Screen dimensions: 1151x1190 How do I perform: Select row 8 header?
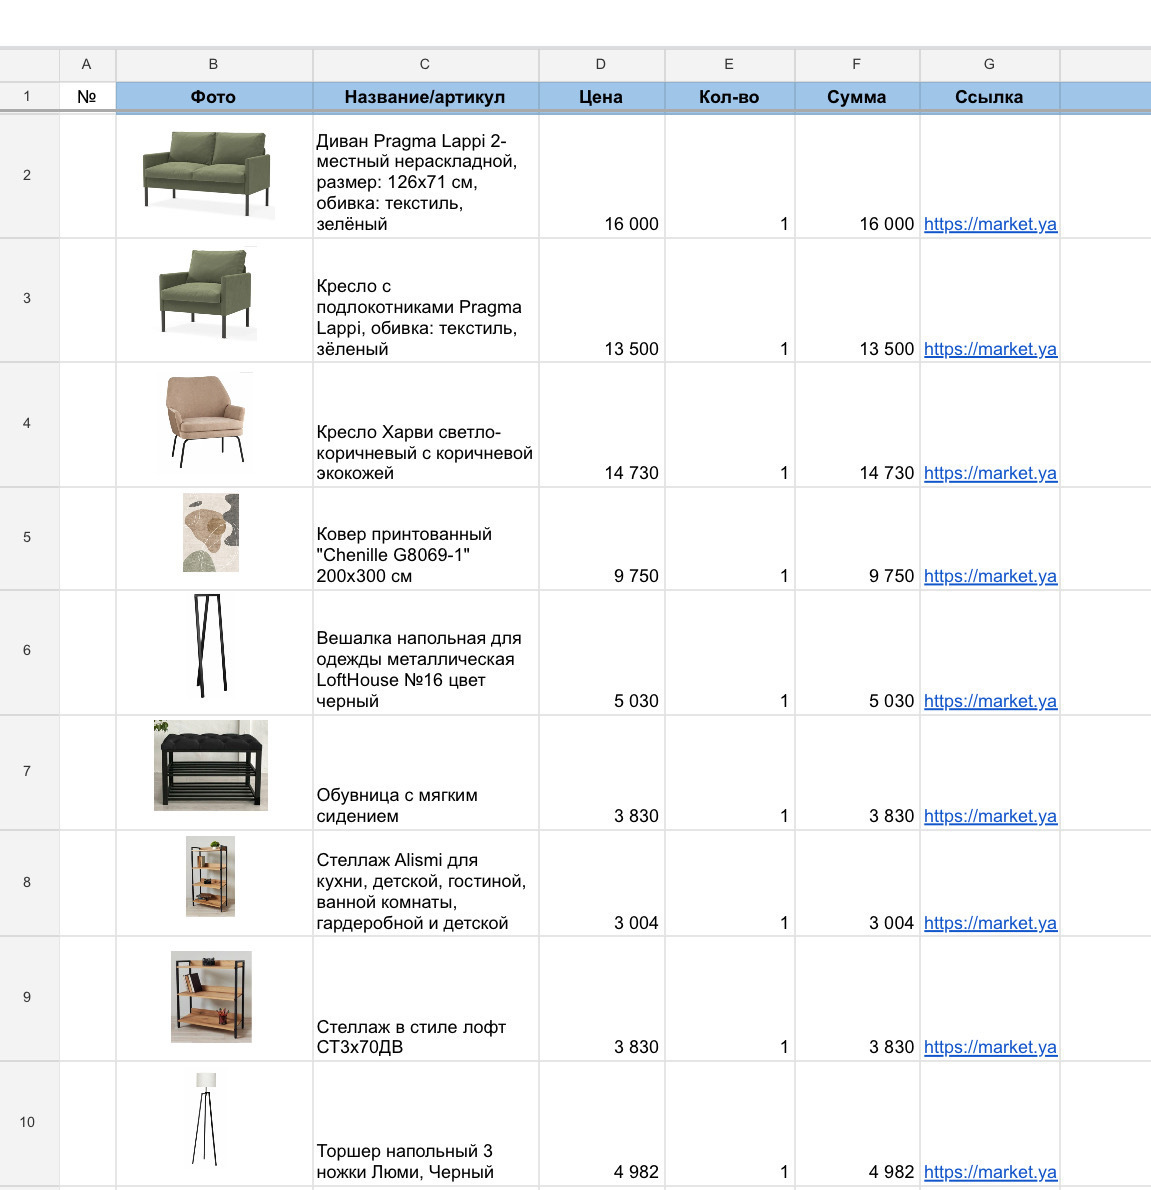[x=30, y=882]
